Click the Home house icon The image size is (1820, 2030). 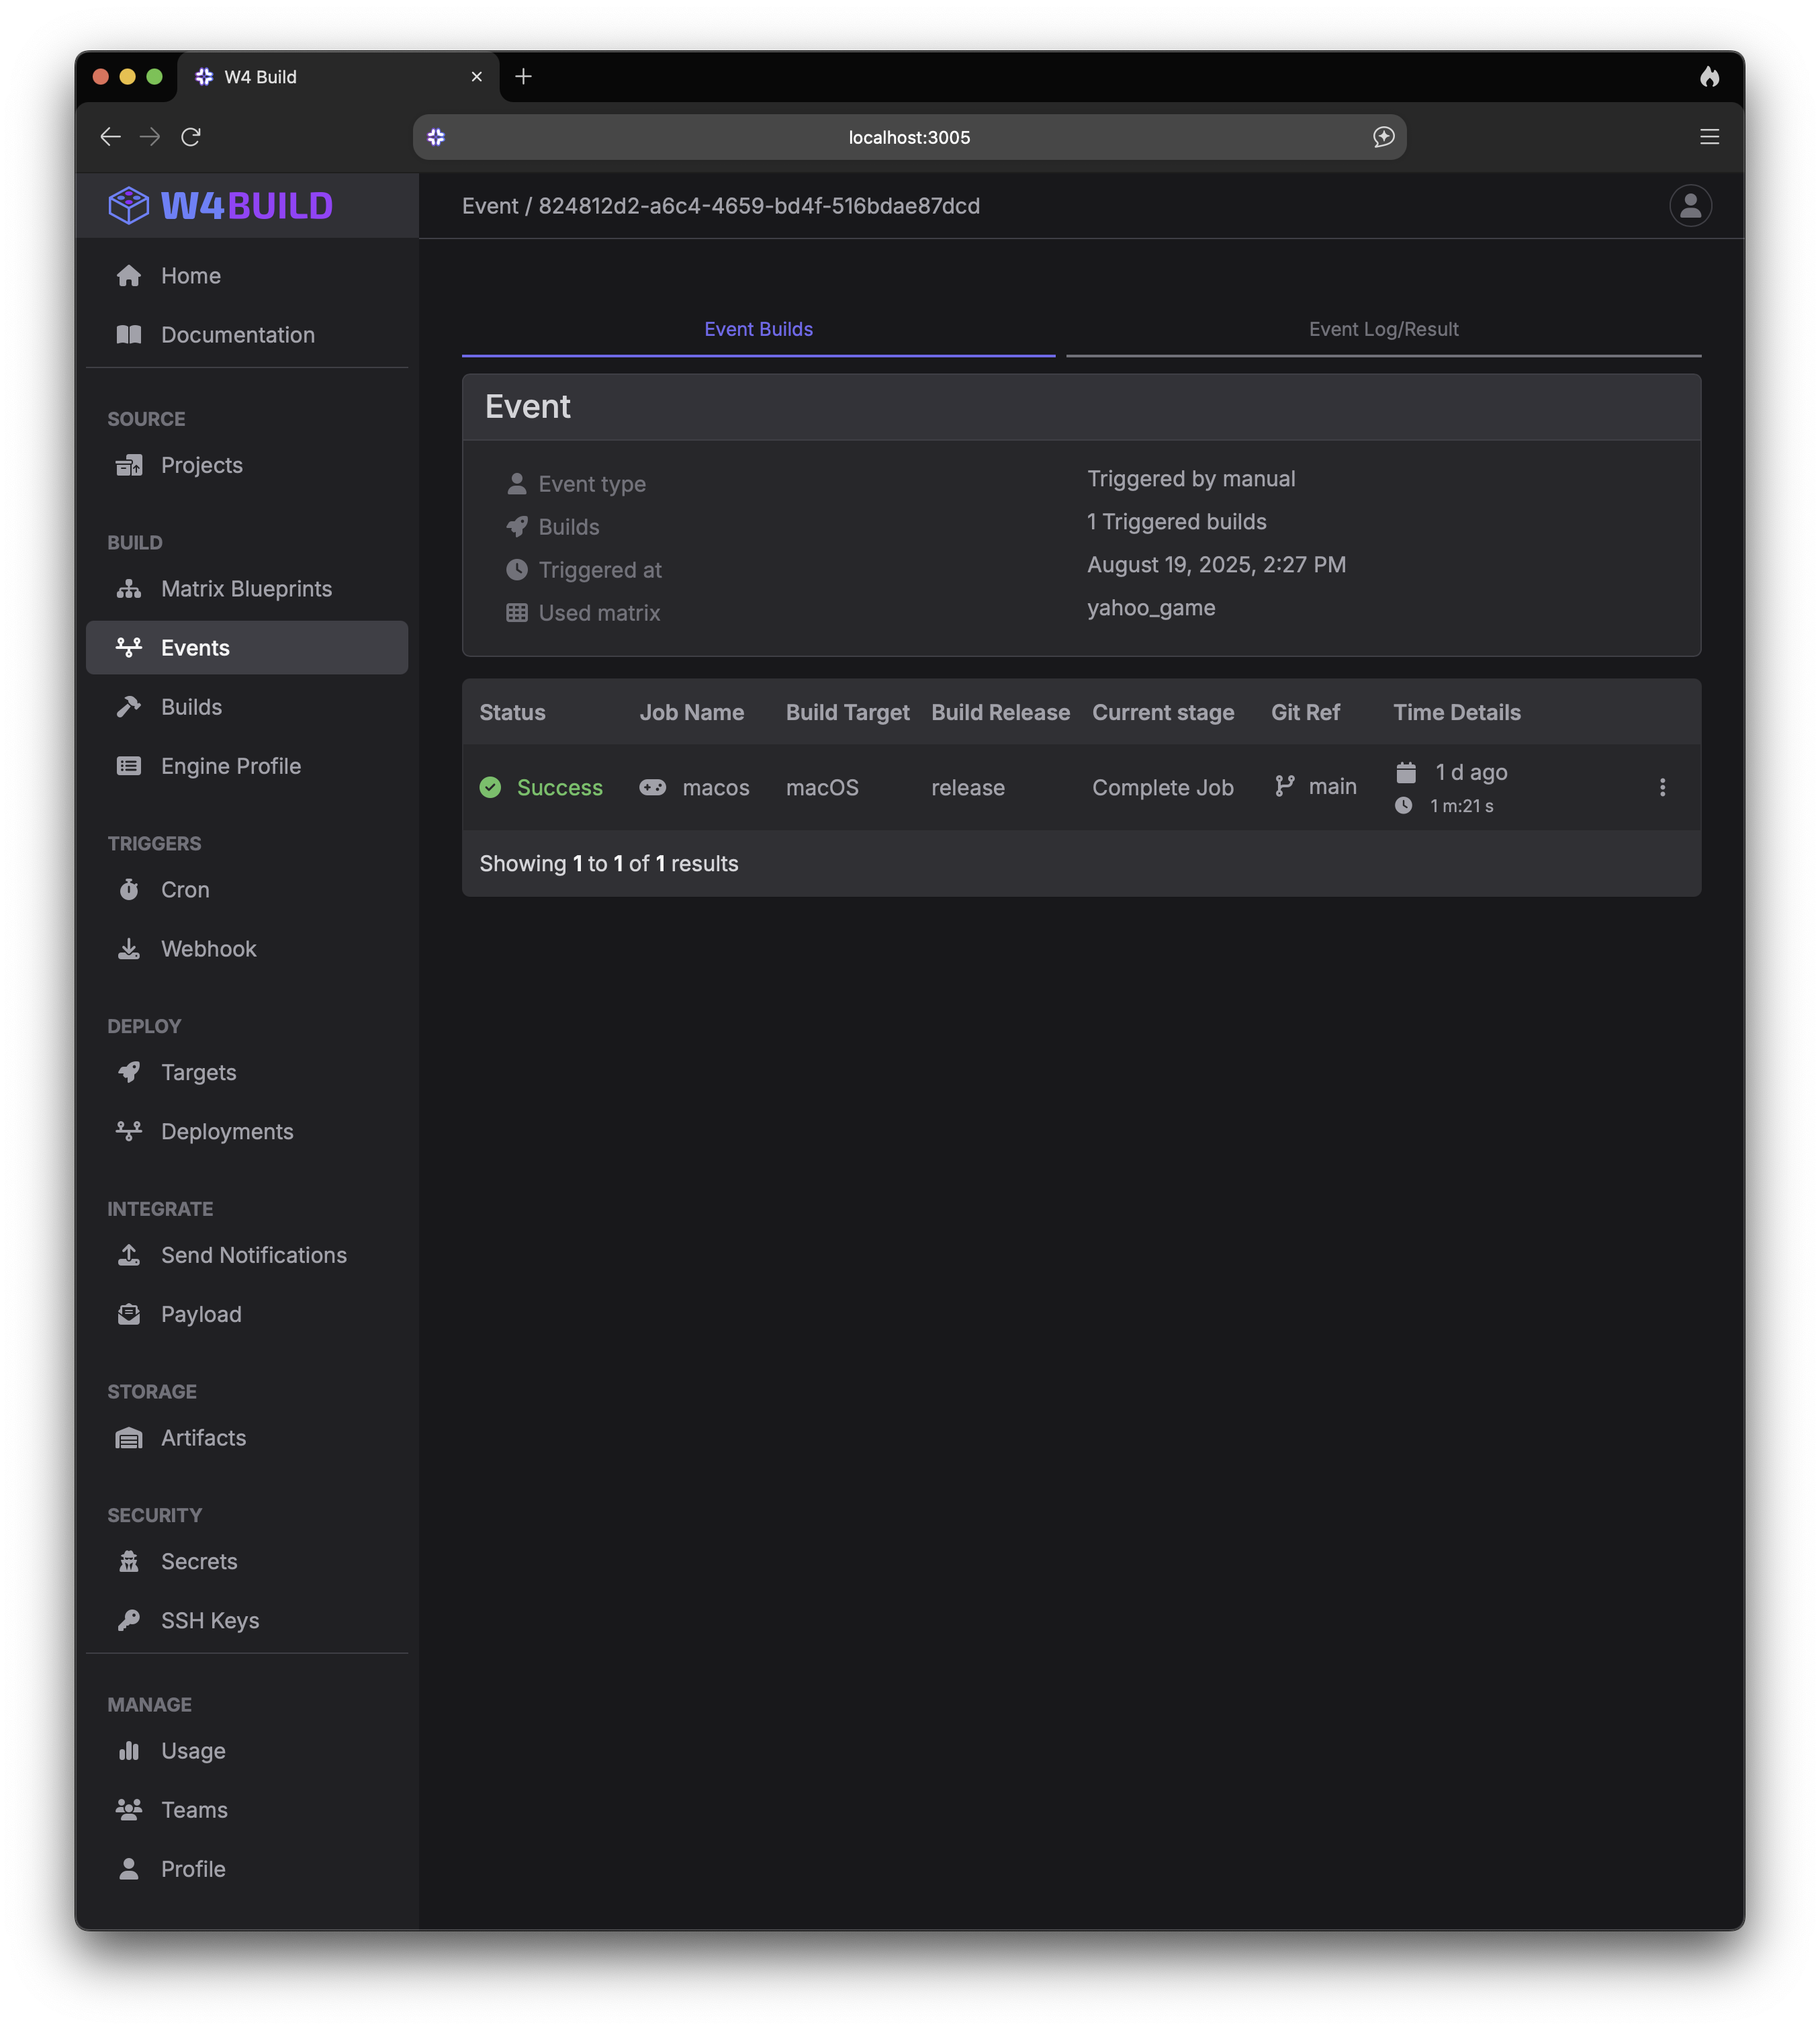pos(129,275)
